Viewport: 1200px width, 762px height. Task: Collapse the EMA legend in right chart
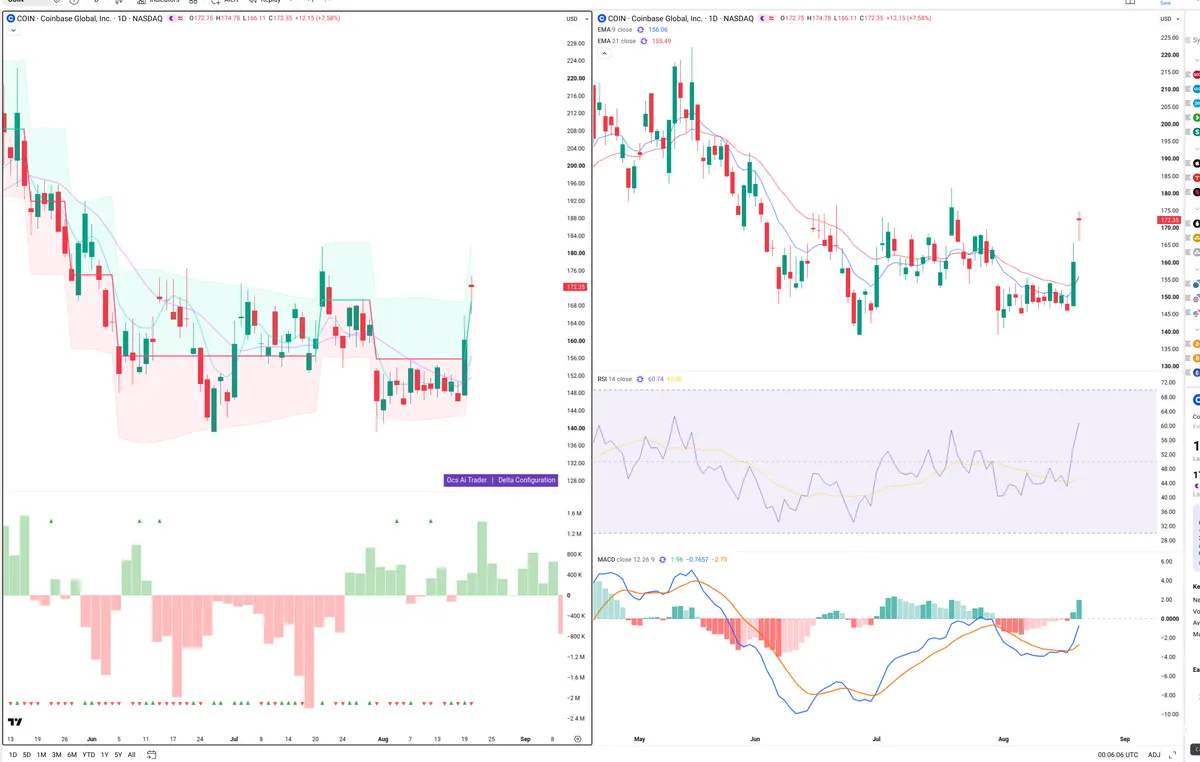pos(604,53)
